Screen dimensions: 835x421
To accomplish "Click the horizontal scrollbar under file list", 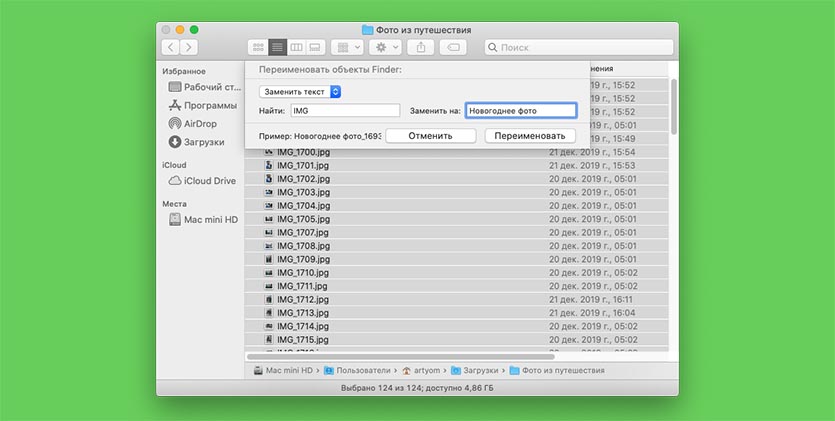I will pos(400,354).
